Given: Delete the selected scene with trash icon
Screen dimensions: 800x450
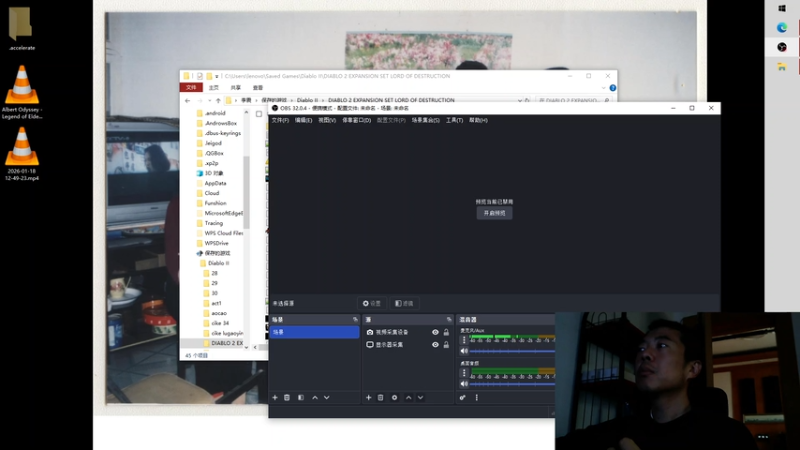Looking at the screenshot, I should tap(287, 397).
